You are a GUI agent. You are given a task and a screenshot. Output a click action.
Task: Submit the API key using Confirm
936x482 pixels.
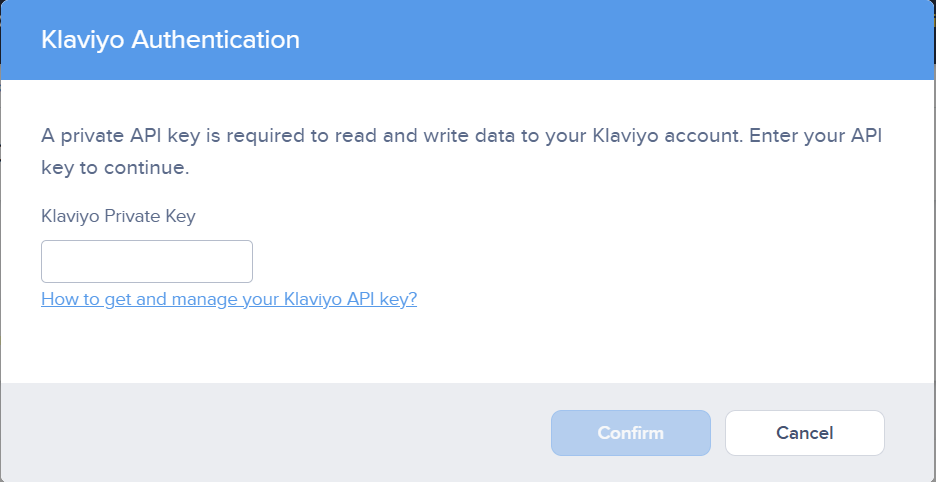[x=630, y=433]
